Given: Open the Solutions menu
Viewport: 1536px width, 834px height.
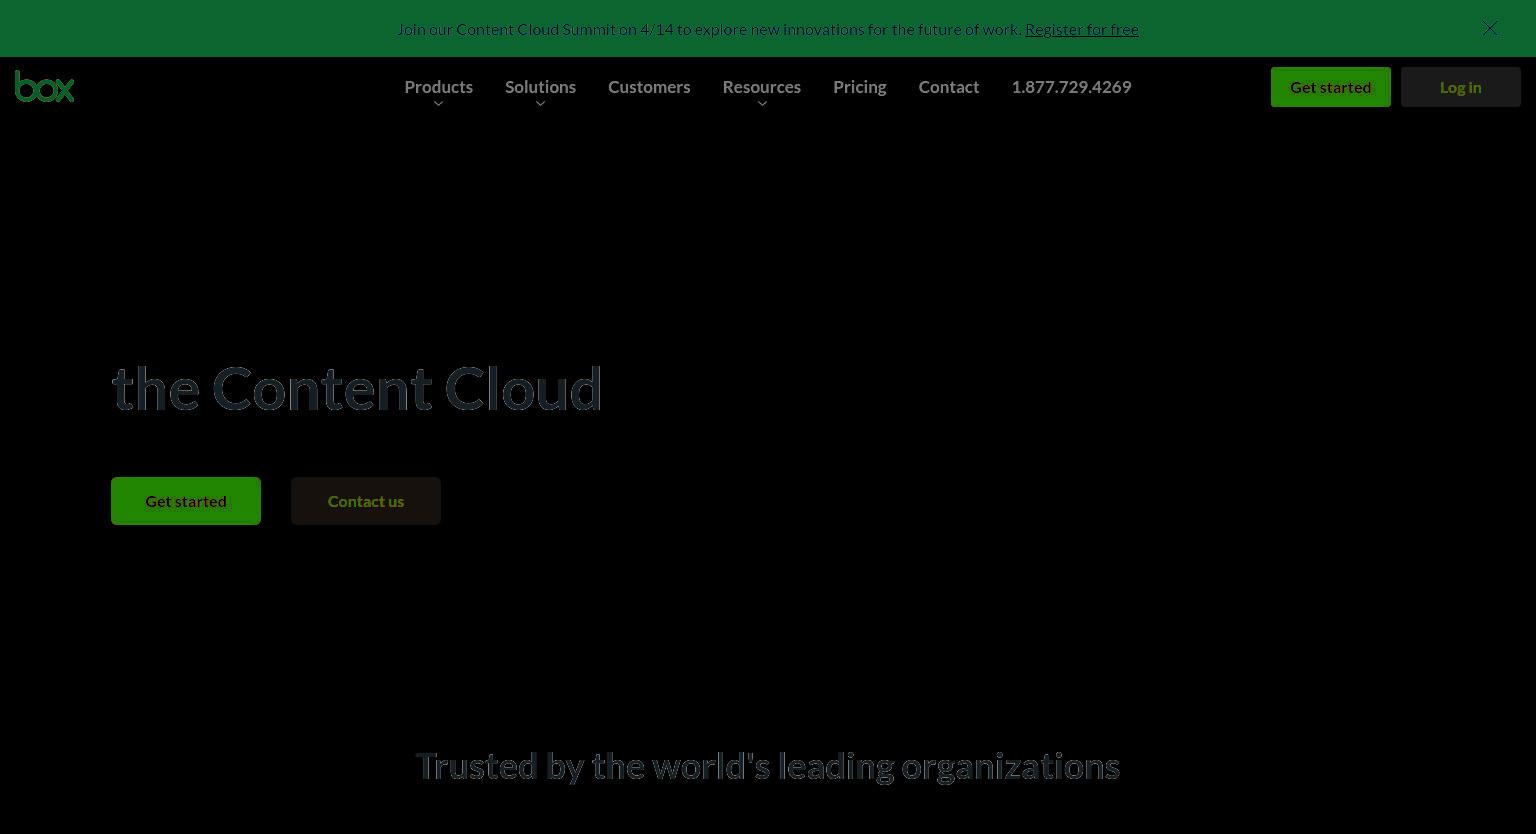Looking at the screenshot, I should 540,87.
